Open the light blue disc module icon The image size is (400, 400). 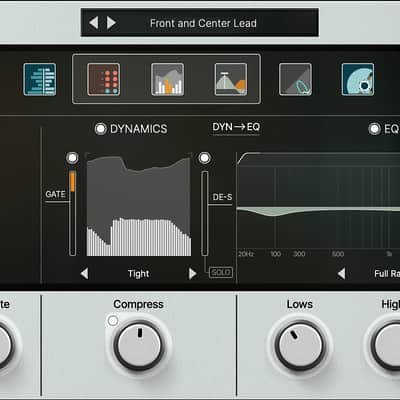[x=358, y=80]
